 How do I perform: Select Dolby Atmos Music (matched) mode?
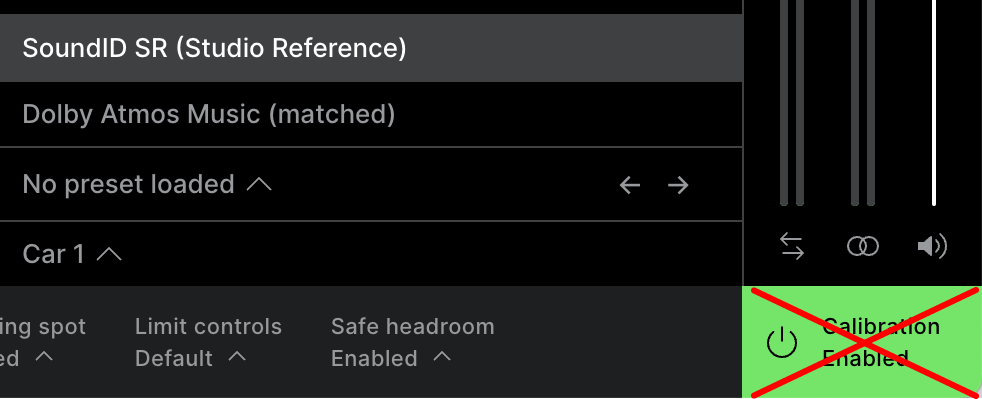[371, 115]
